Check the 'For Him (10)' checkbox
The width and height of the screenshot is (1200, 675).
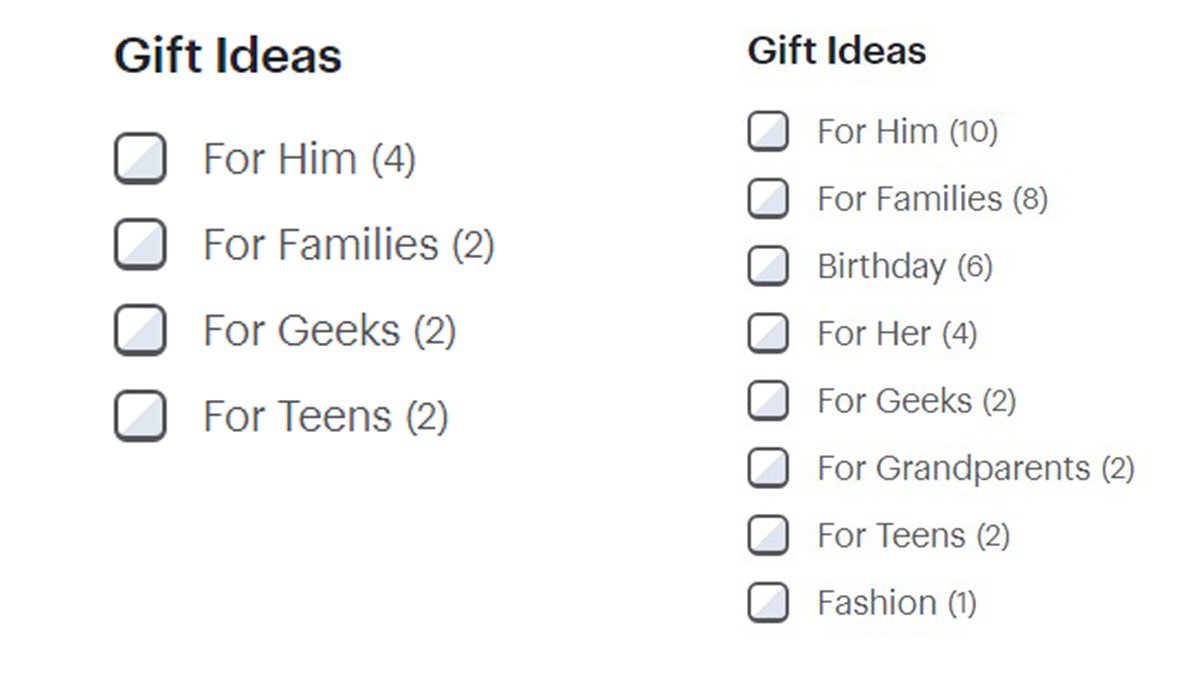(x=768, y=132)
